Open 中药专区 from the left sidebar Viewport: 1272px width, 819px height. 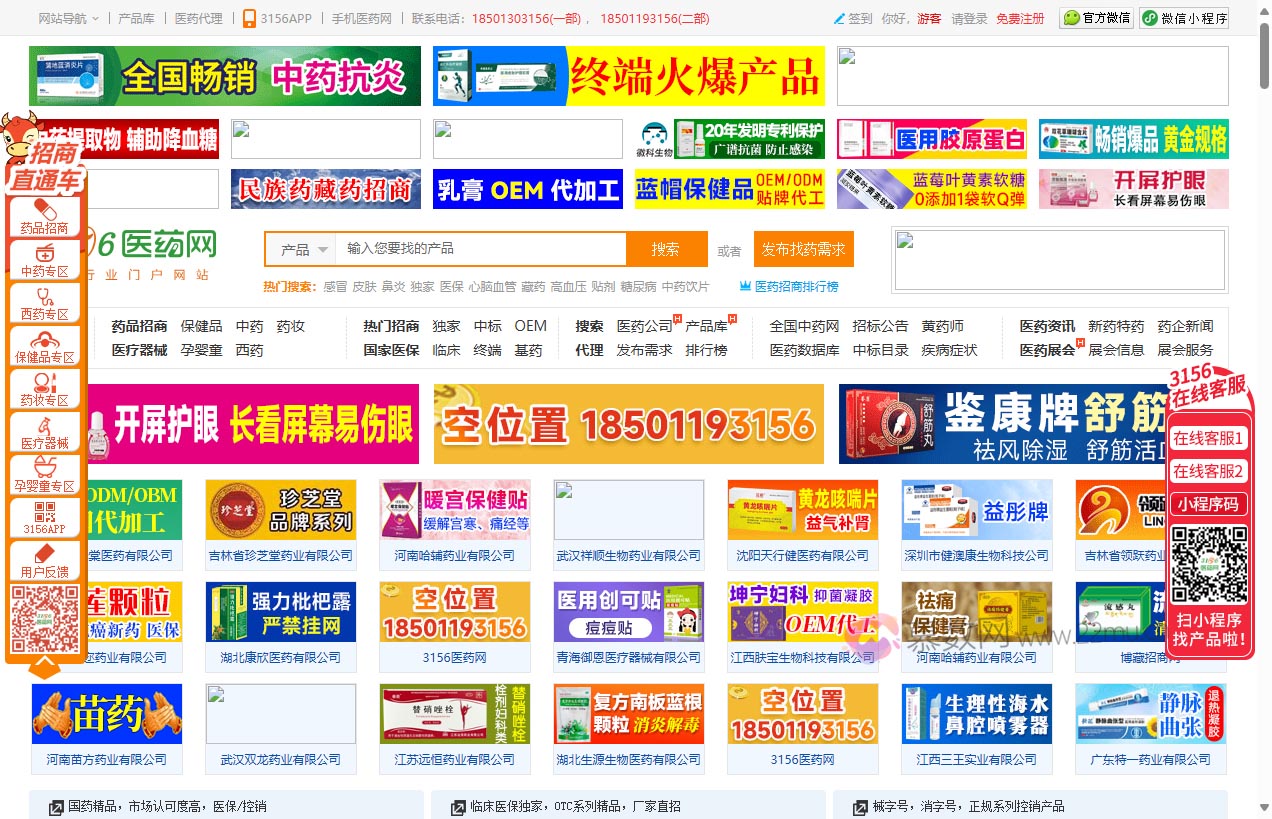tap(45, 254)
